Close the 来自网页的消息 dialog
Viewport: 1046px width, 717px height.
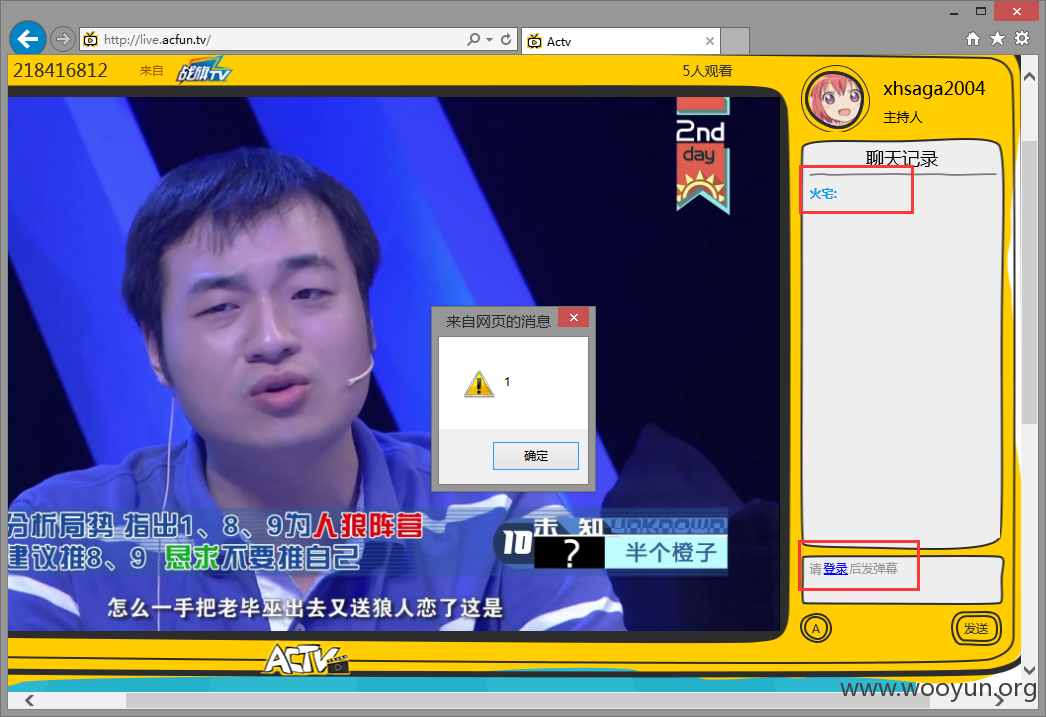pos(574,317)
